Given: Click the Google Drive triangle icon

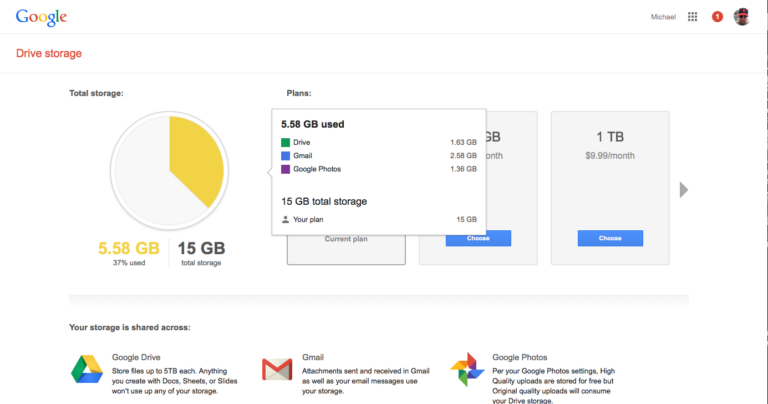Looking at the screenshot, I should (x=86, y=370).
